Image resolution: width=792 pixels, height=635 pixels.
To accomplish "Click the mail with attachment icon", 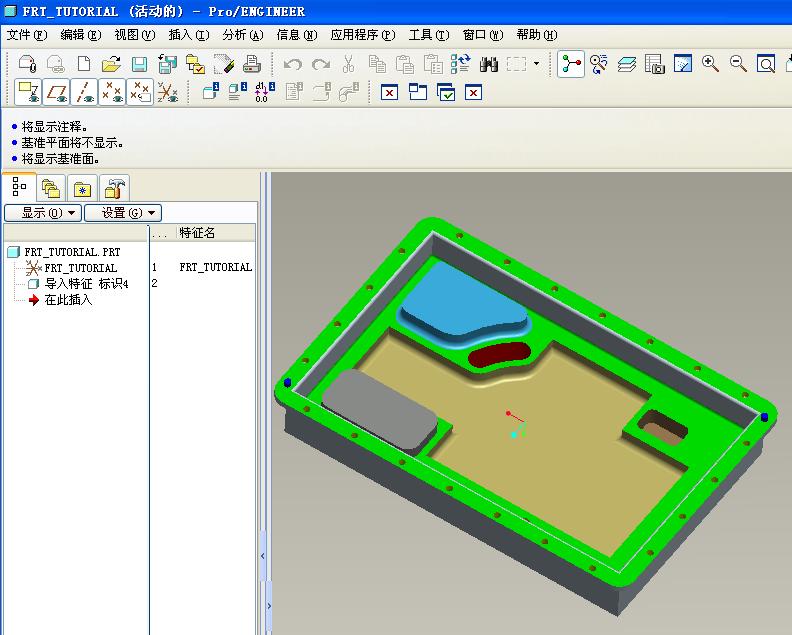I will 27,64.
